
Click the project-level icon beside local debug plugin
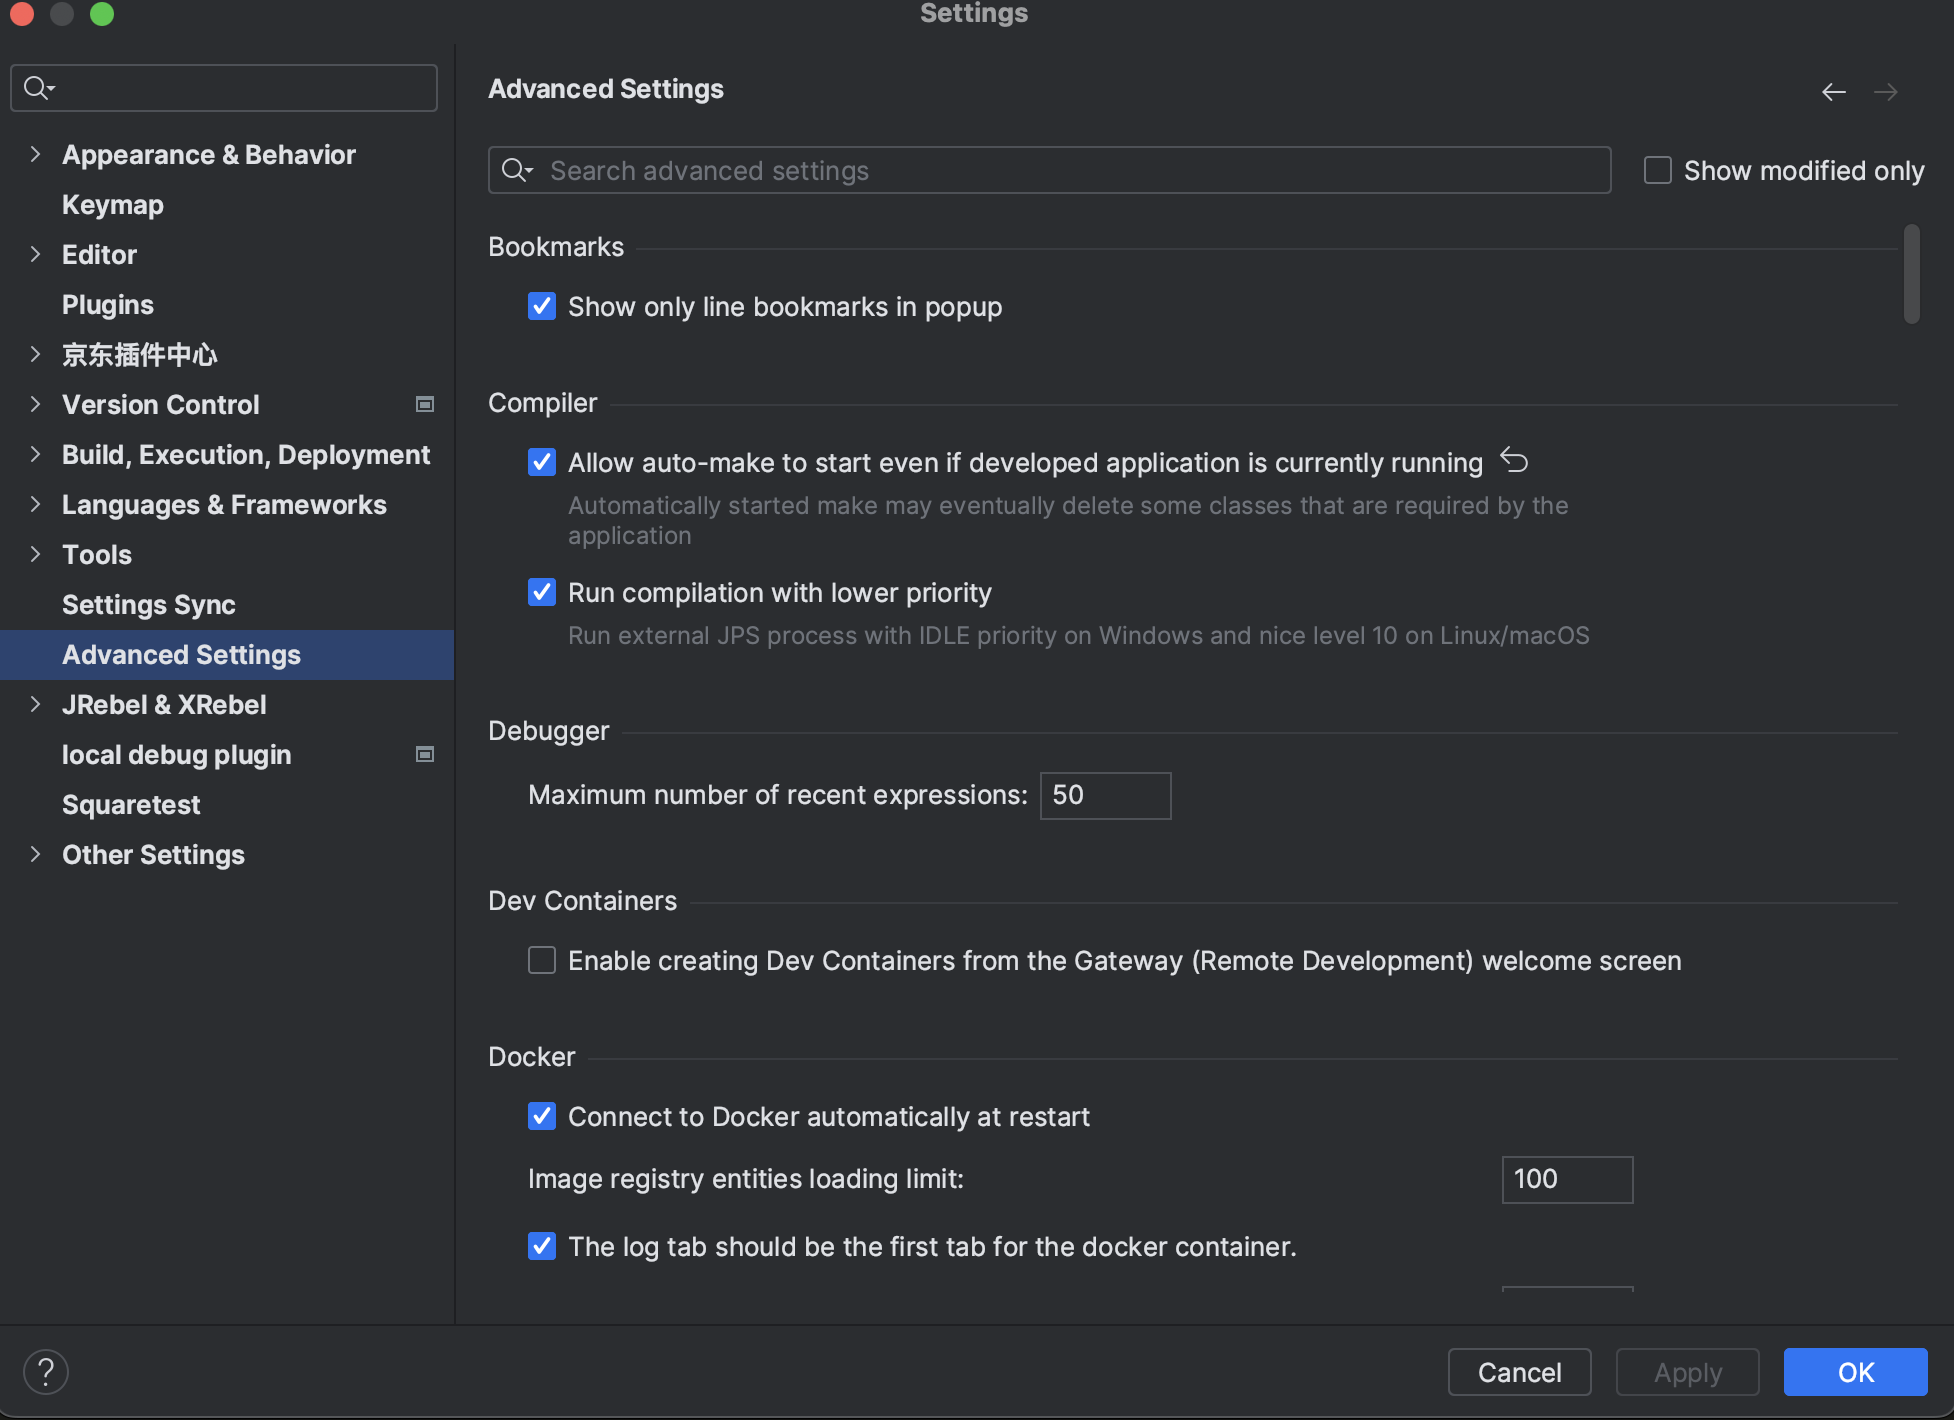pos(425,754)
